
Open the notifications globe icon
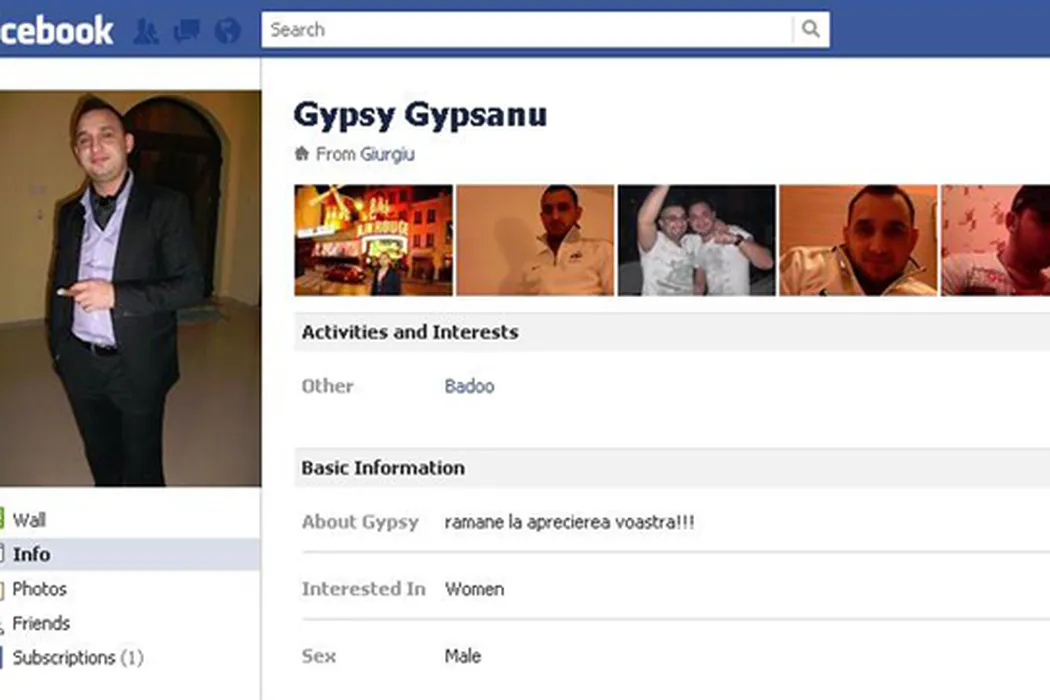pos(228,31)
